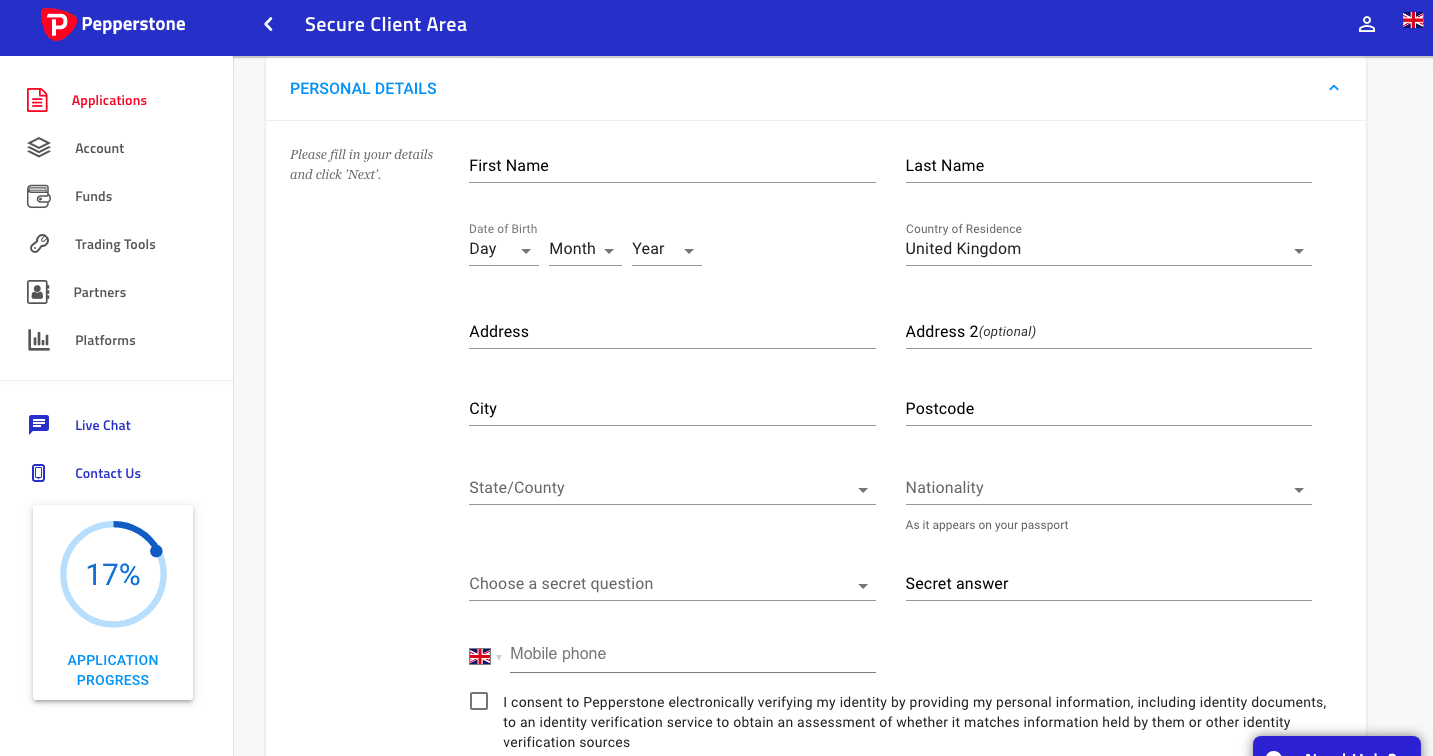Click the Applications document icon in sidebar
Screen dimensions: 1433x756
coord(38,100)
